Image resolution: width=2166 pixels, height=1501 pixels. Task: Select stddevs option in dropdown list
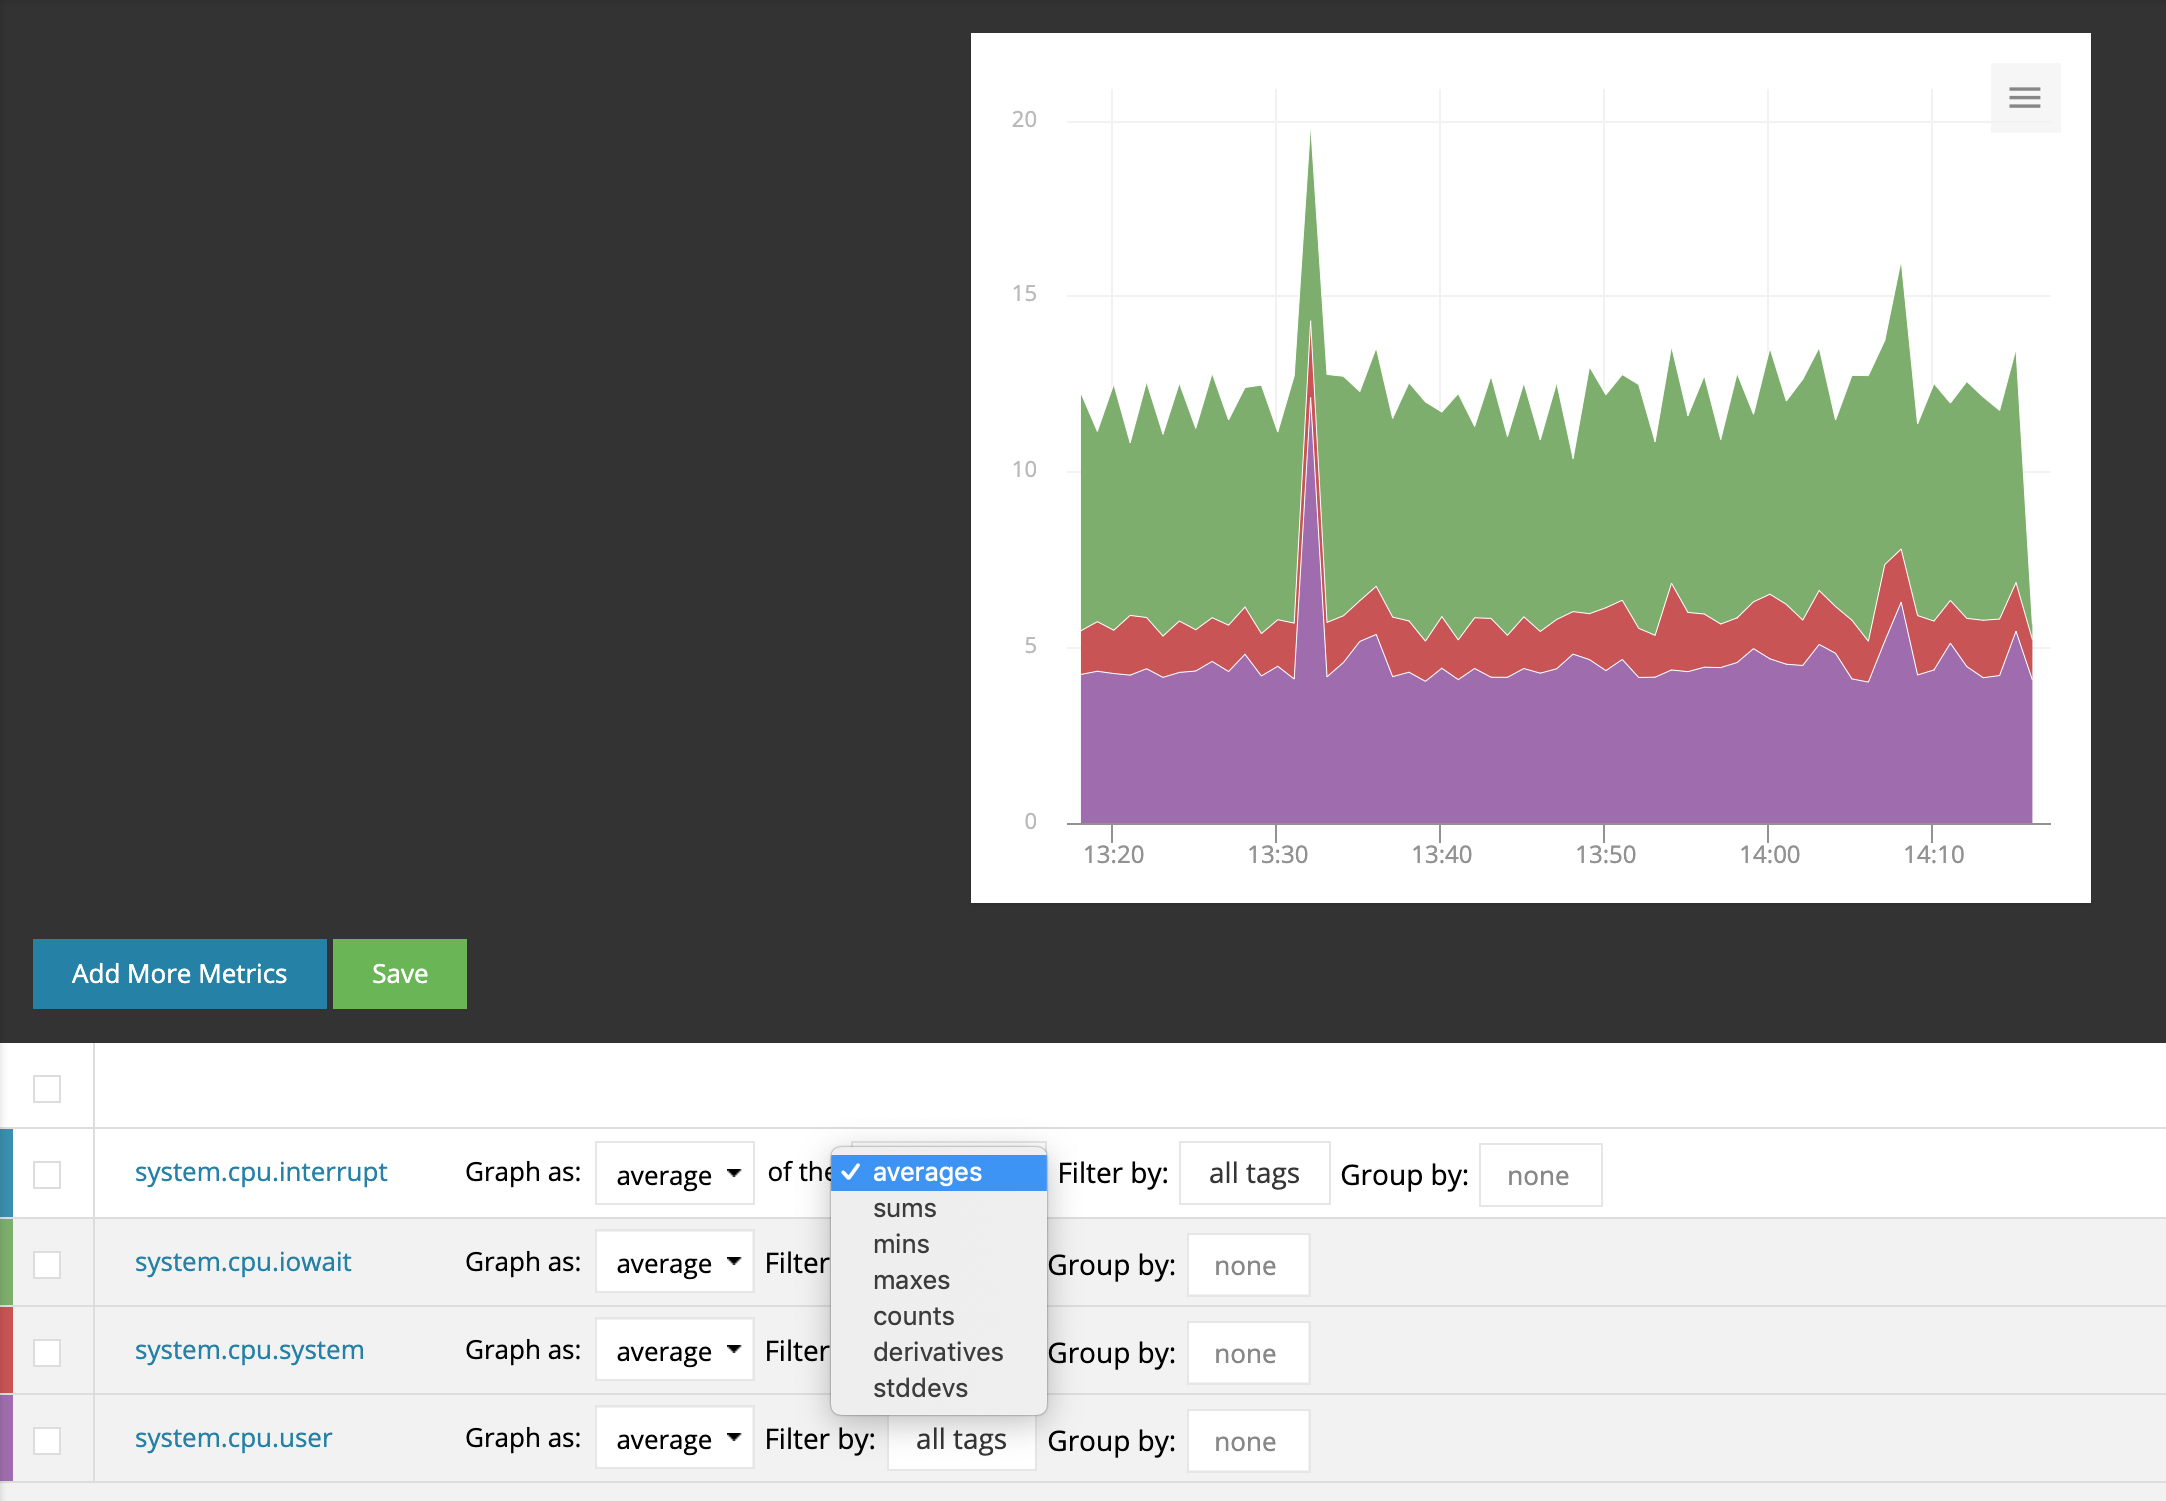pos(919,1388)
